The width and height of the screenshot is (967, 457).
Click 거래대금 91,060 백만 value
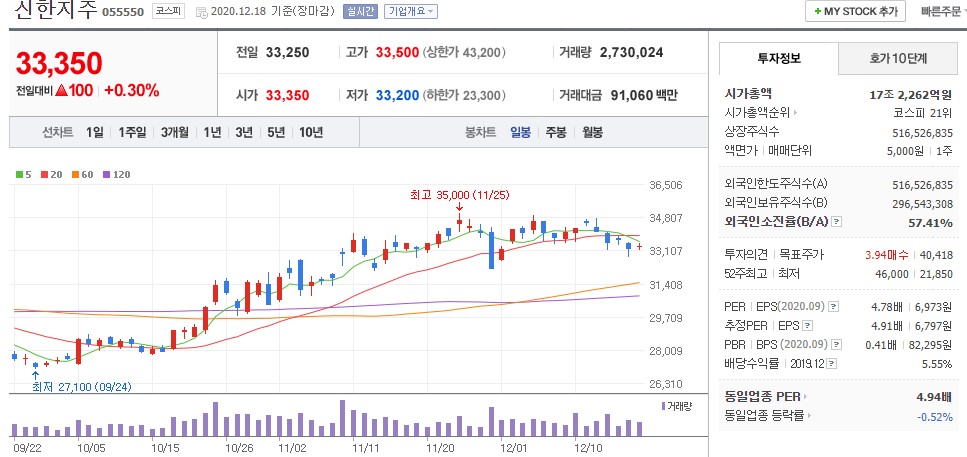point(644,96)
